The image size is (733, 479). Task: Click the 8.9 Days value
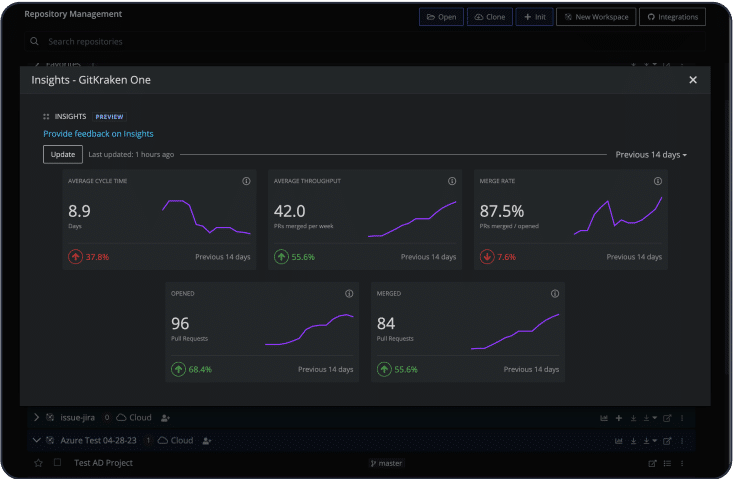point(79,211)
